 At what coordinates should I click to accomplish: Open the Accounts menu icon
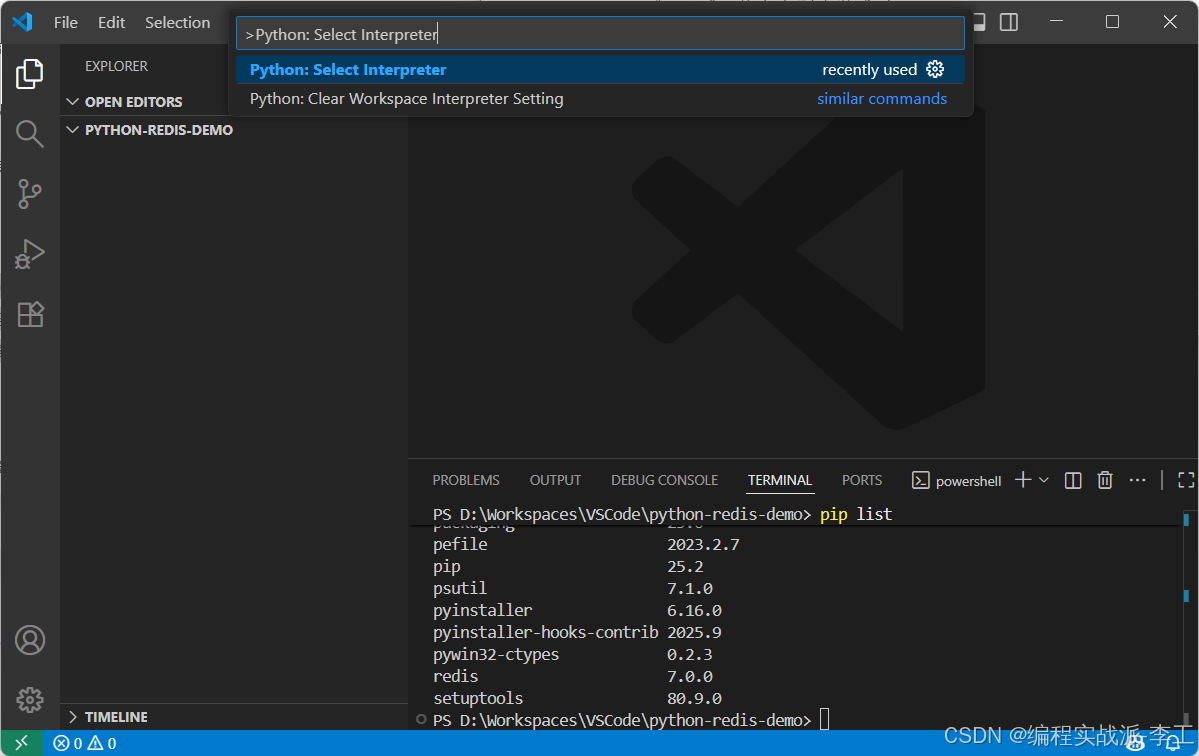[30, 640]
